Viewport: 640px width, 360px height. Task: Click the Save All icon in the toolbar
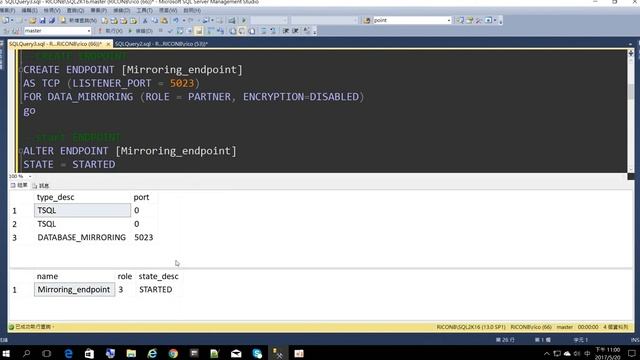click(52, 20)
